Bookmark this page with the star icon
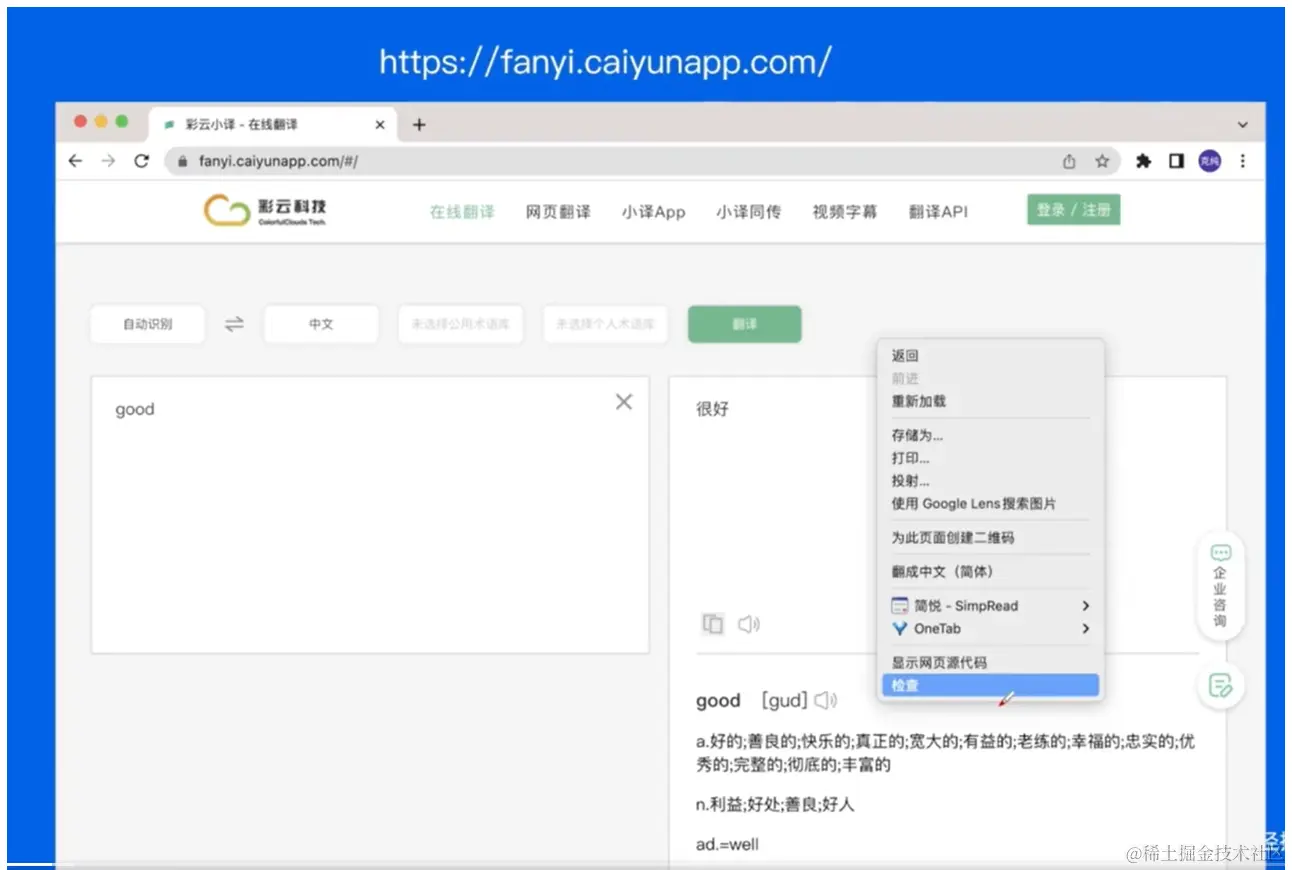 tap(1102, 161)
